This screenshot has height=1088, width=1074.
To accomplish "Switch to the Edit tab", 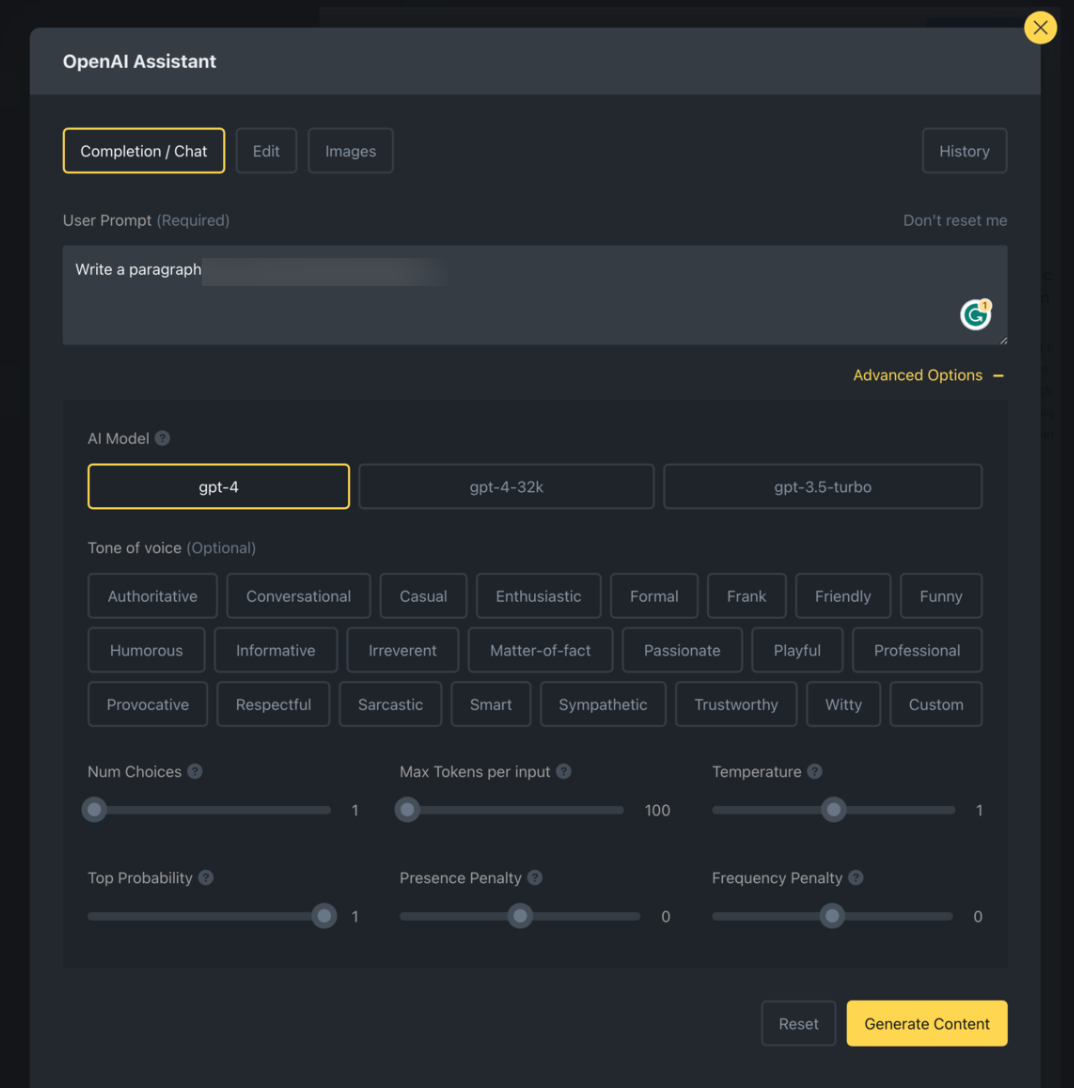I will [266, 151].
